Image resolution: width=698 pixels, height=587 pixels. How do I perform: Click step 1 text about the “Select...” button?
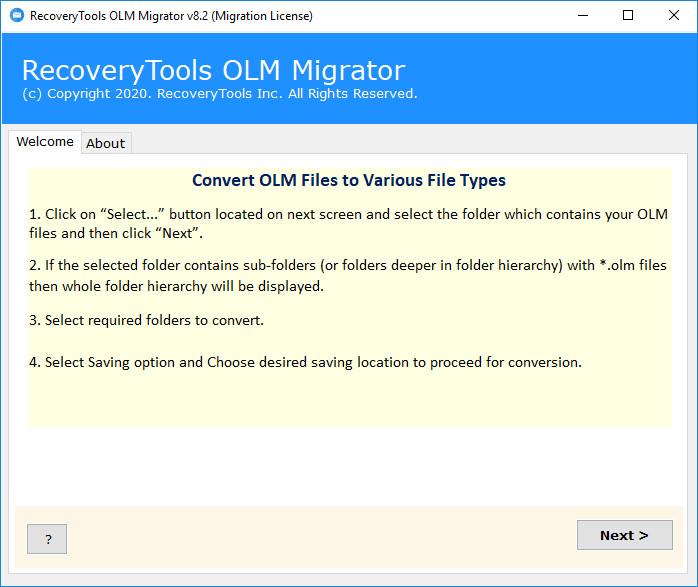[348, 223]
